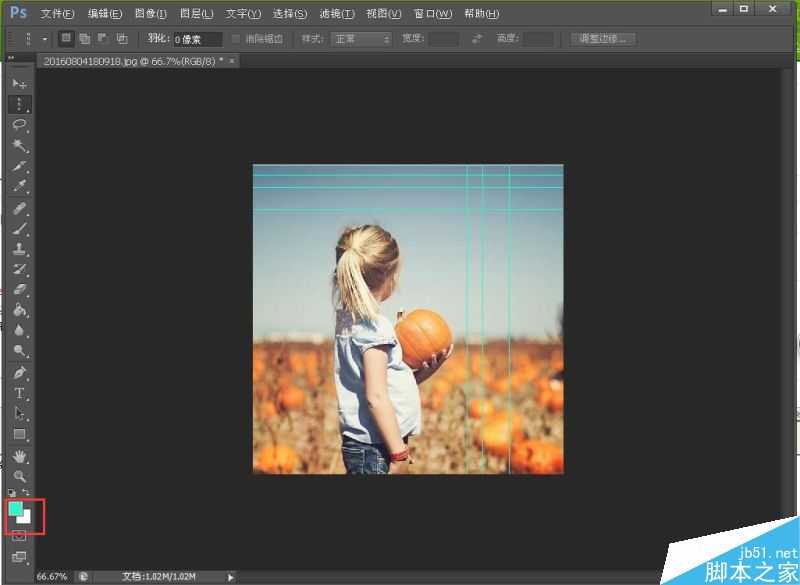Image resolution: width=800 pixels, height=585 pixels.
Task: Open the style (样式) dropdown
Action: tap(361, 39)
